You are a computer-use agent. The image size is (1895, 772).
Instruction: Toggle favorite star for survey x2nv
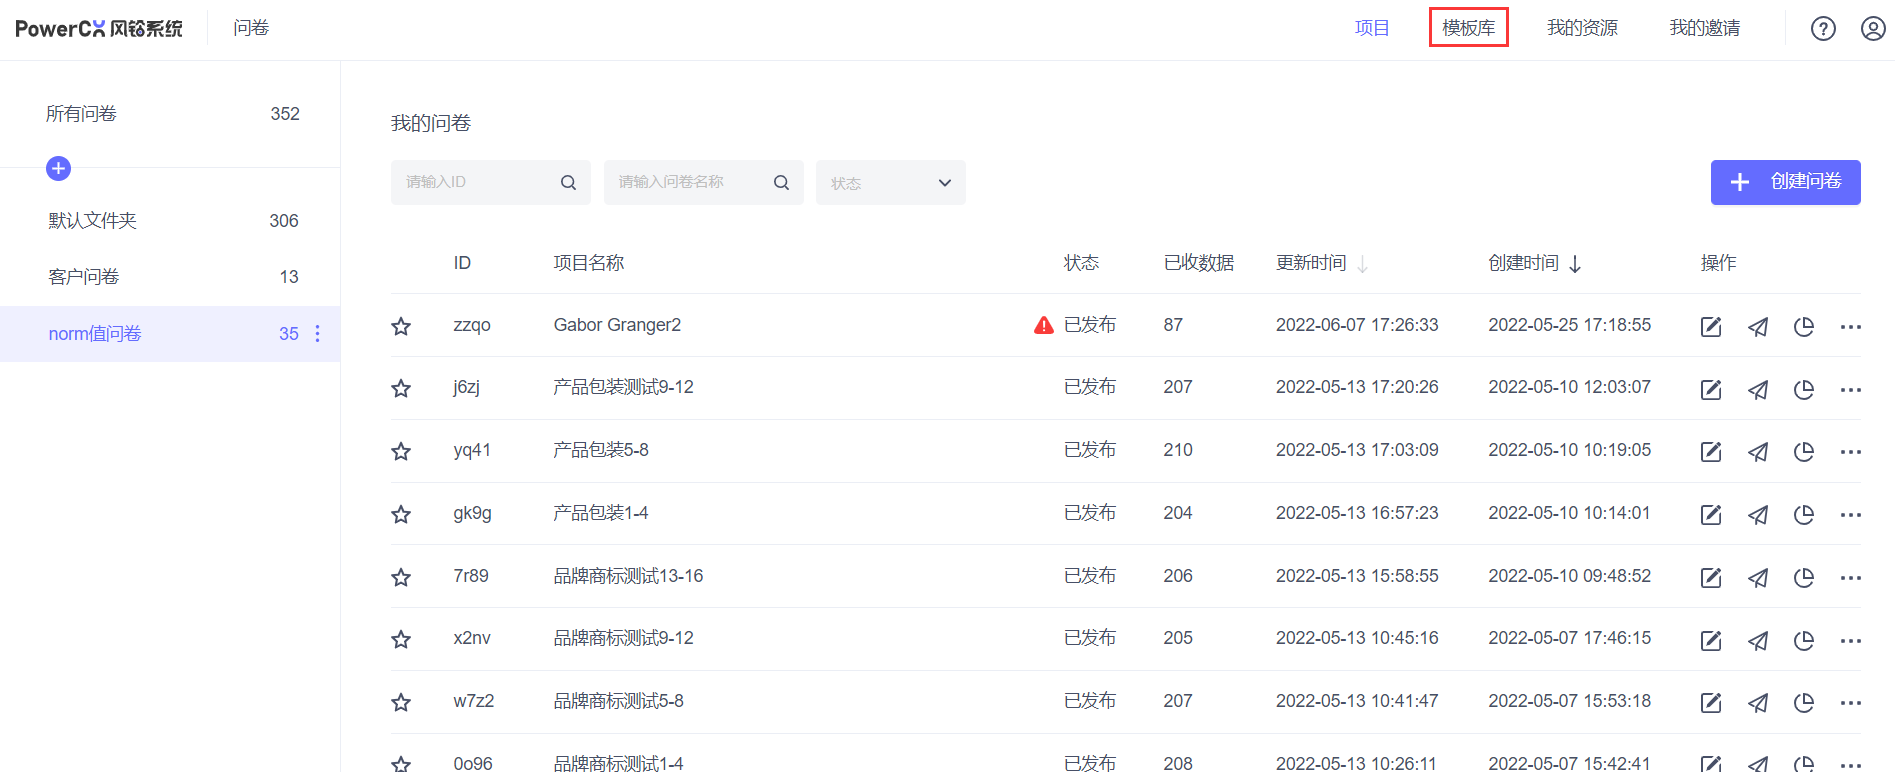401,639
